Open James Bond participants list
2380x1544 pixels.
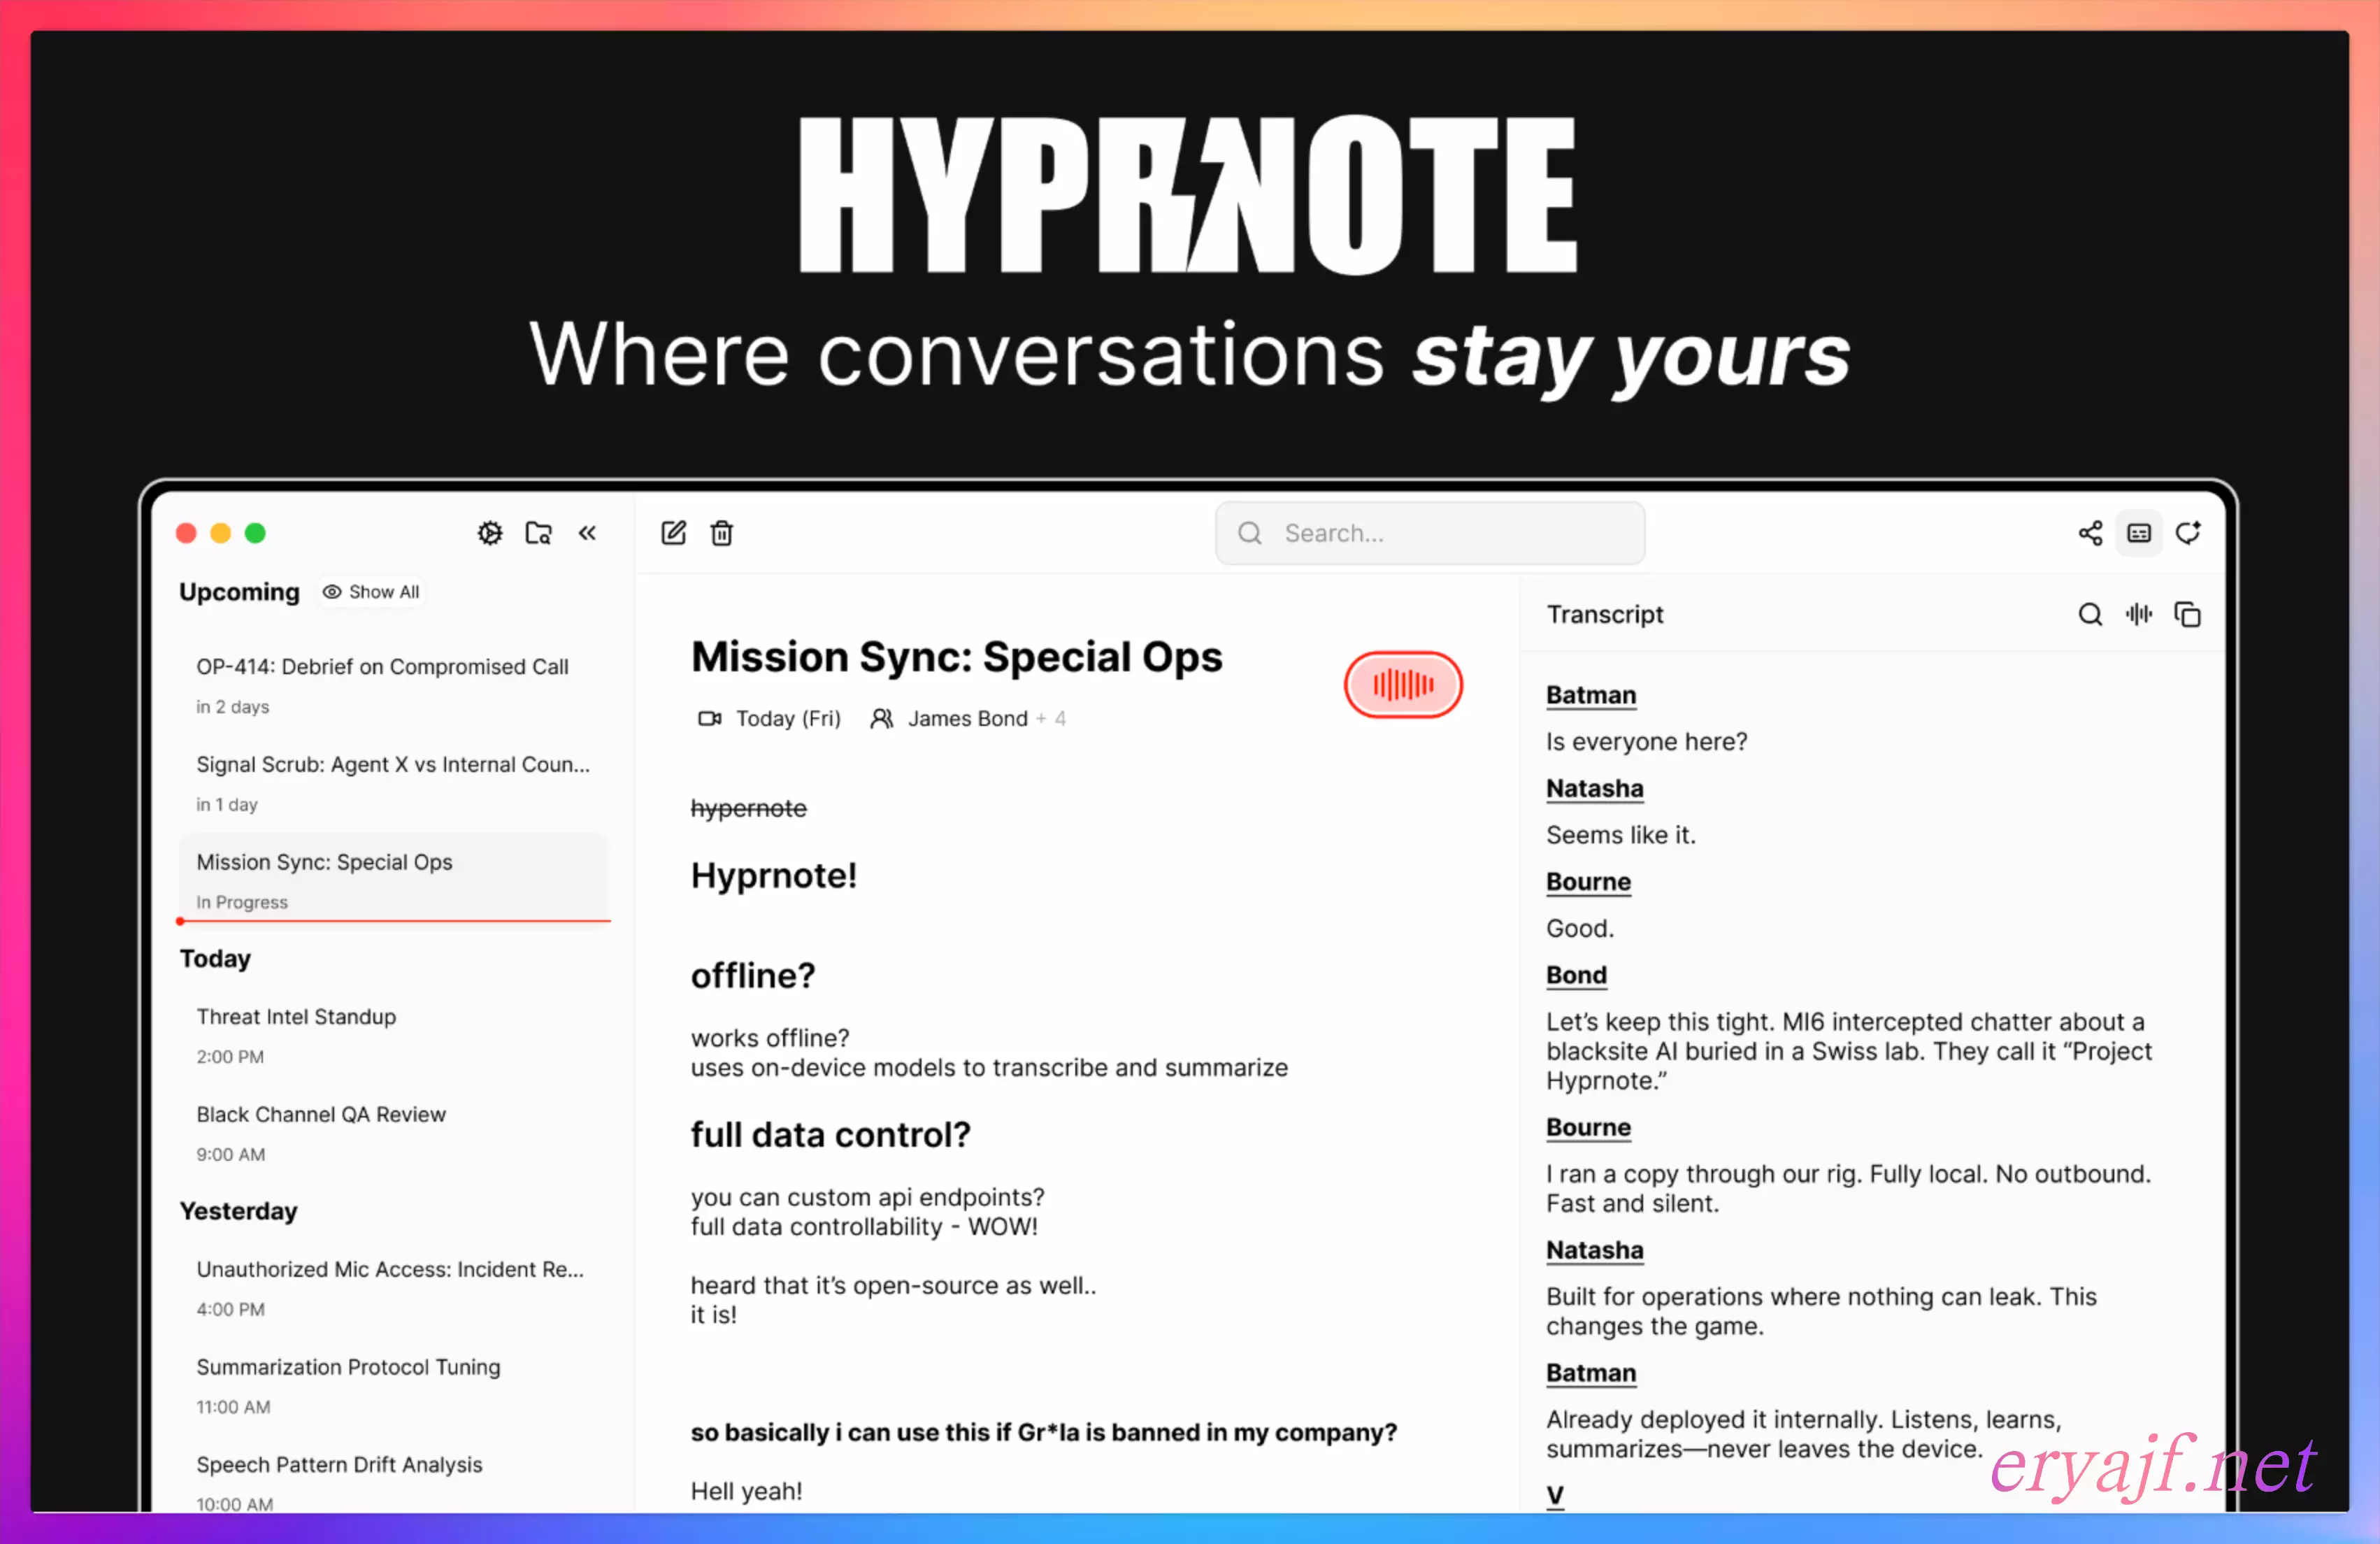click(966, 718)
